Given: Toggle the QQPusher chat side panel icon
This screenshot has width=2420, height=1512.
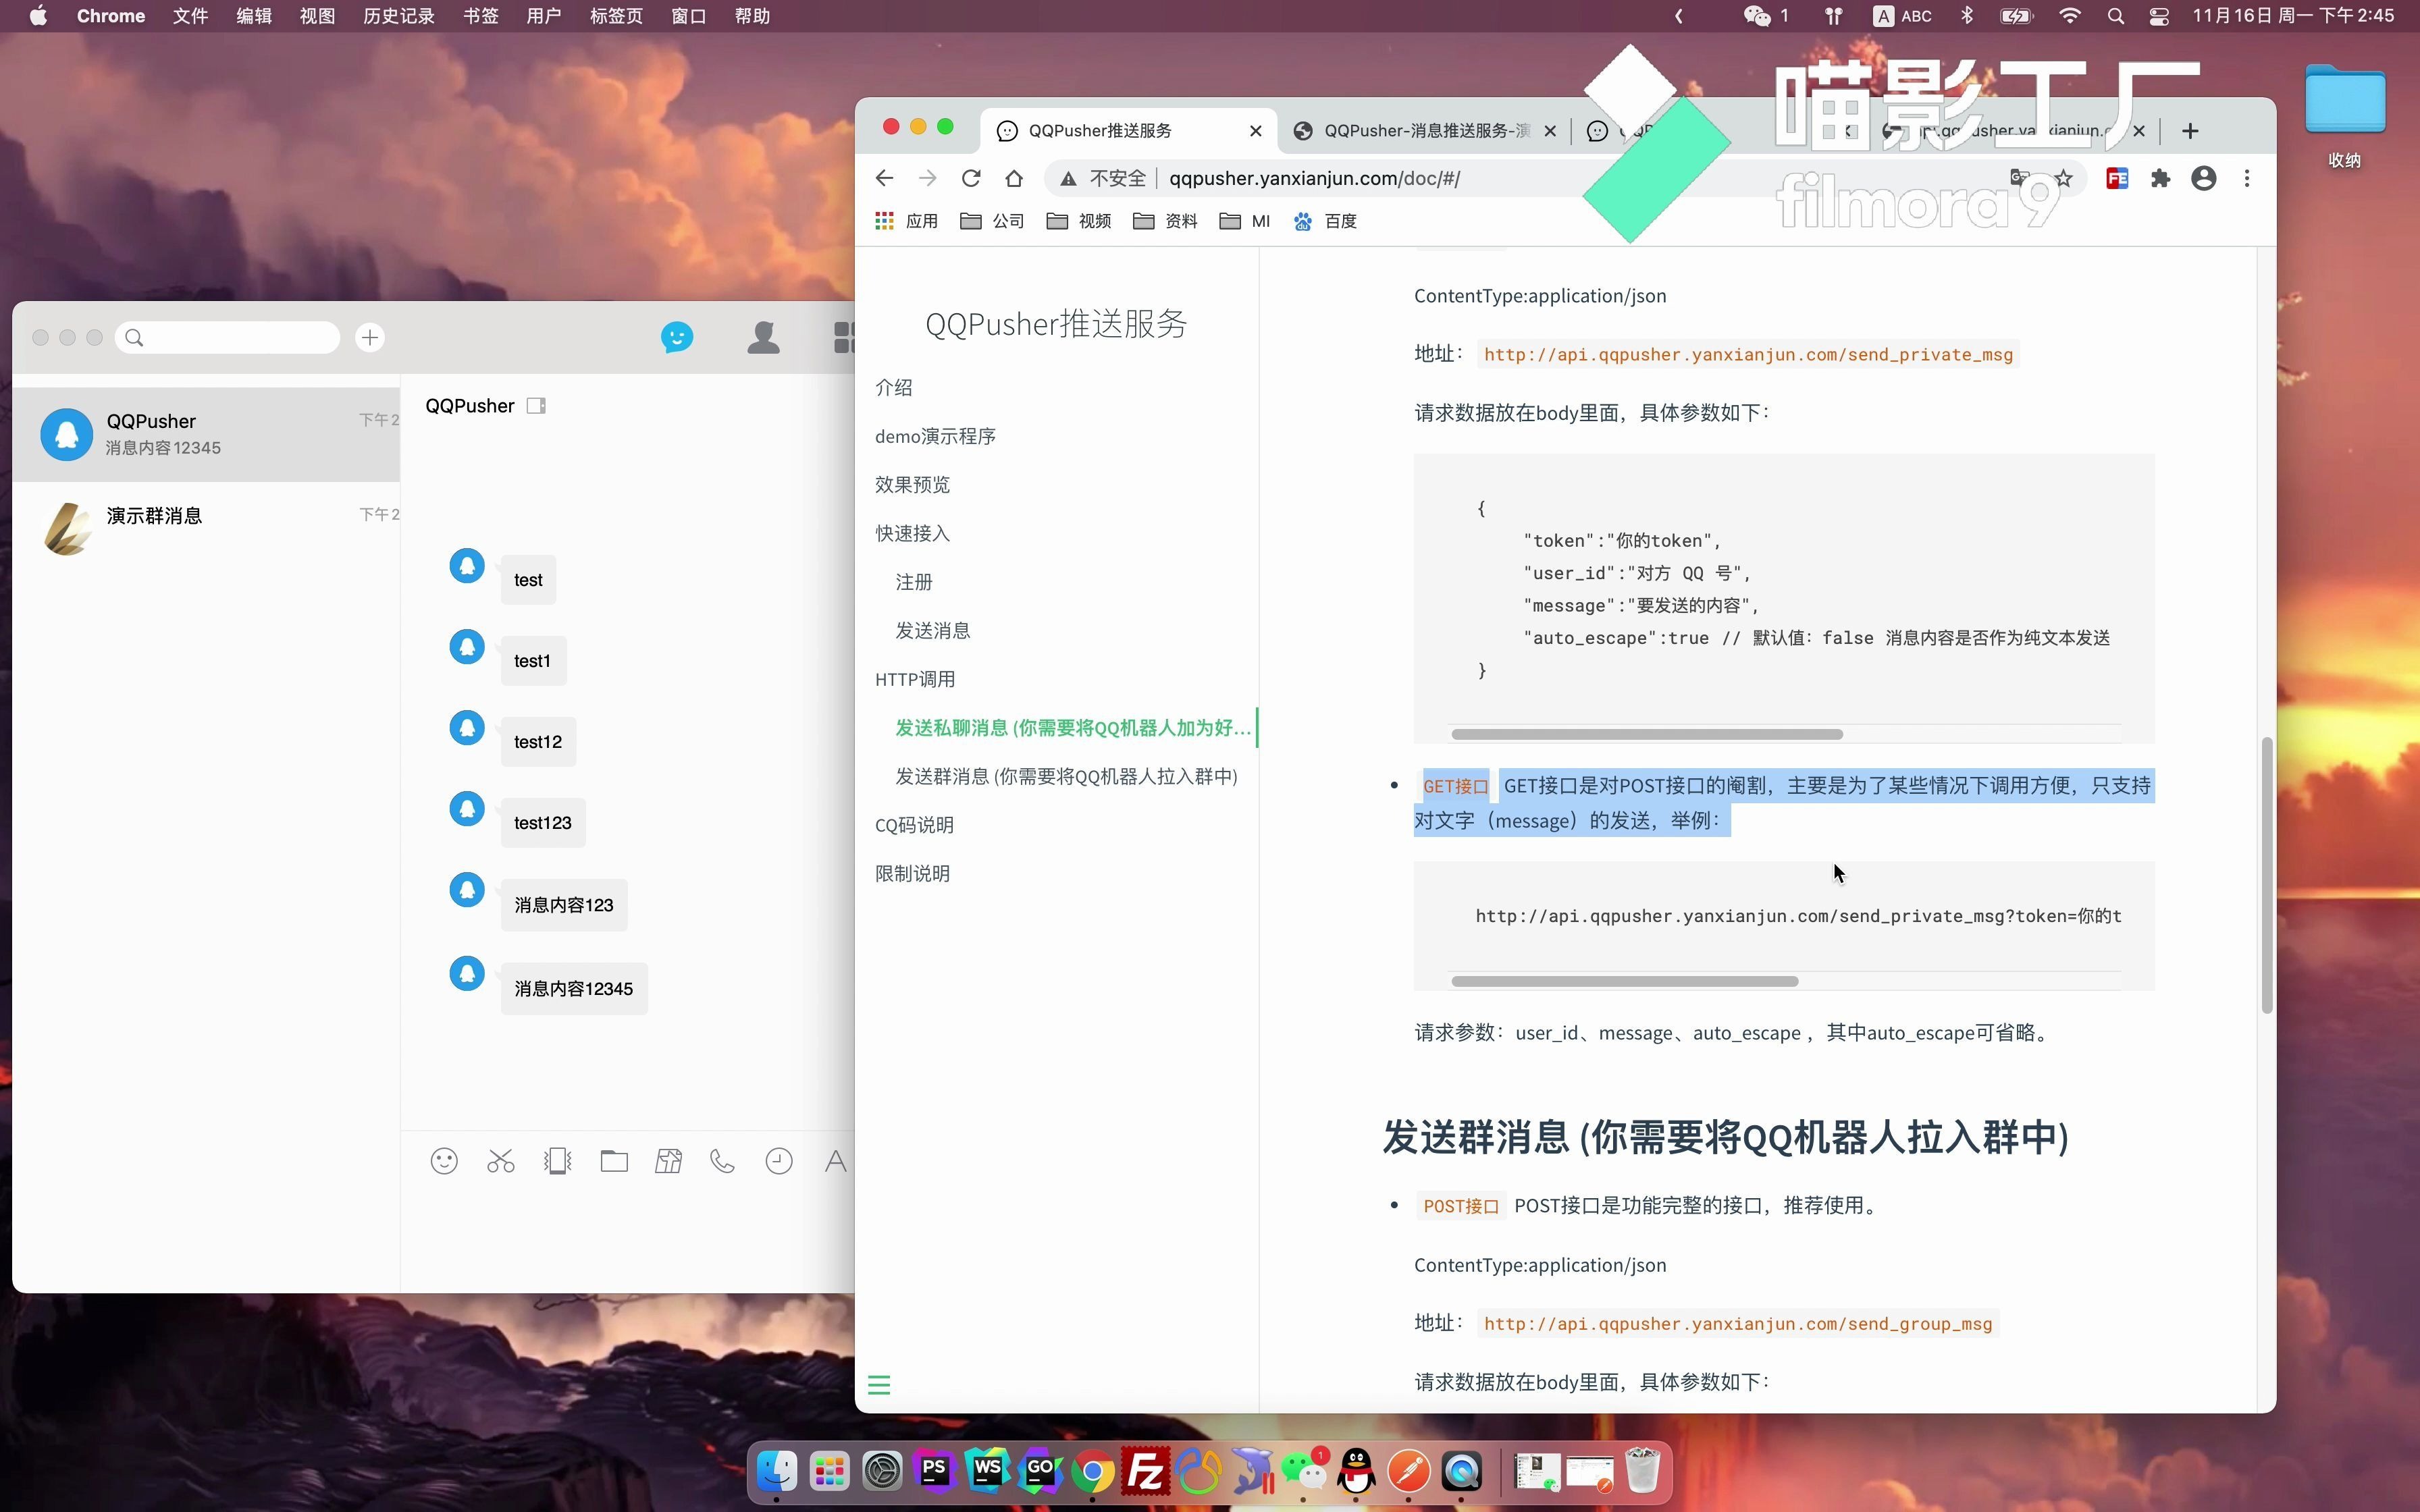Looking at the screenshot, I should point(536,406).
